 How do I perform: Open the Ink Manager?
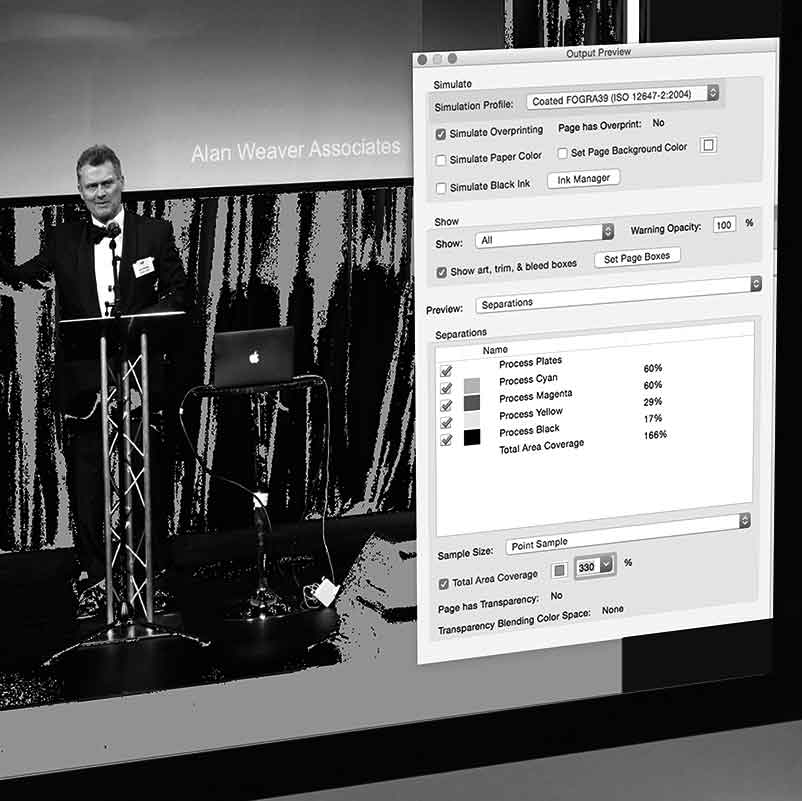(583, 178)
